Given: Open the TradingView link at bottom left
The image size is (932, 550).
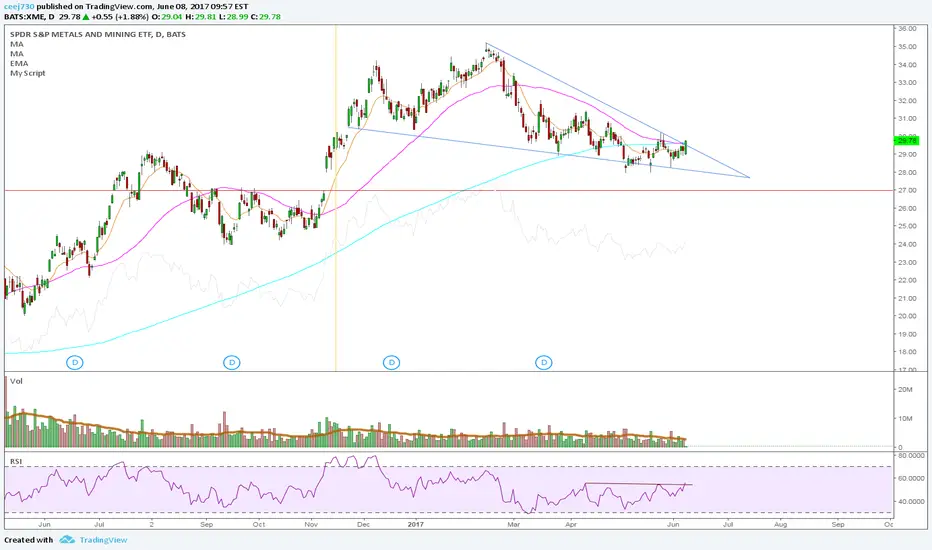Looking at the screenshot, I should pos(103,540).
